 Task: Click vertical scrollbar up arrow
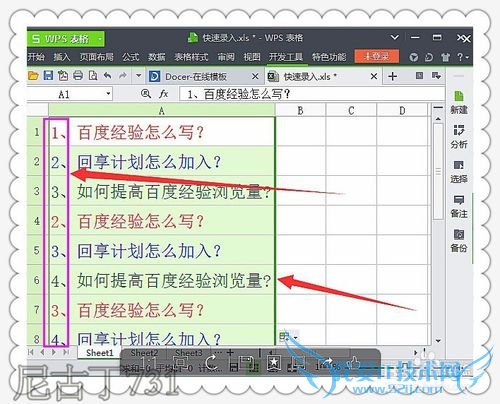point(438,119)
